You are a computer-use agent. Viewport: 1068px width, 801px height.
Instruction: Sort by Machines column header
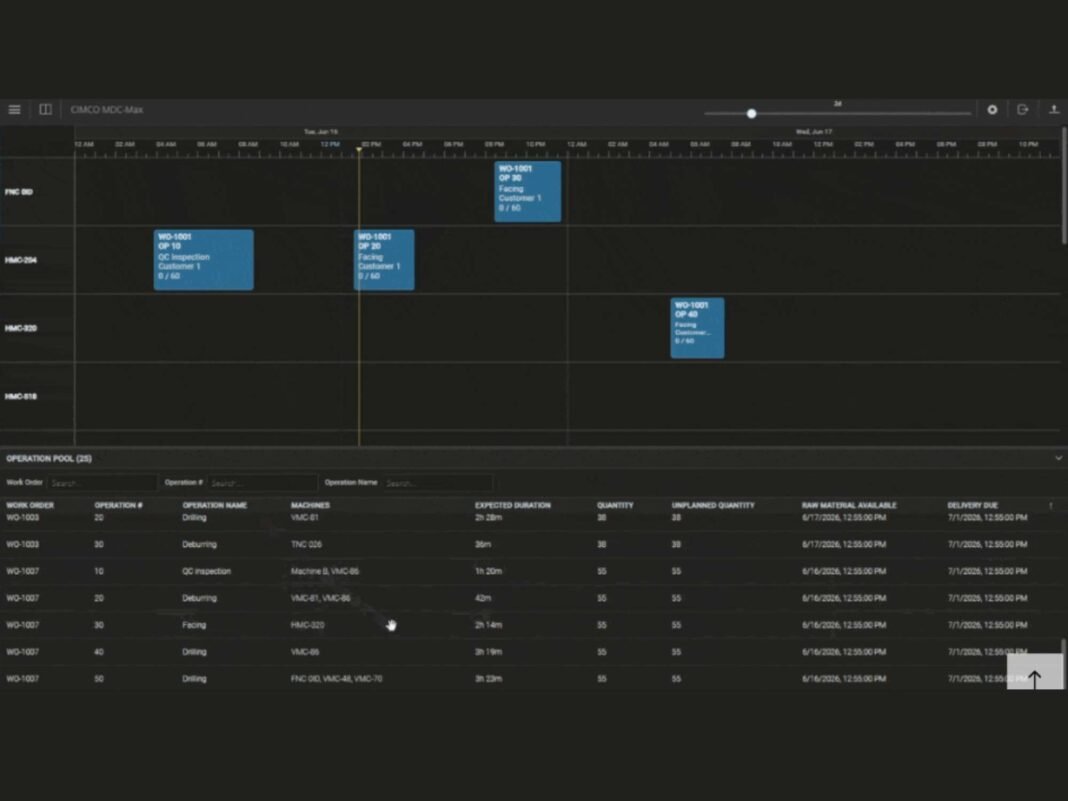310,505
